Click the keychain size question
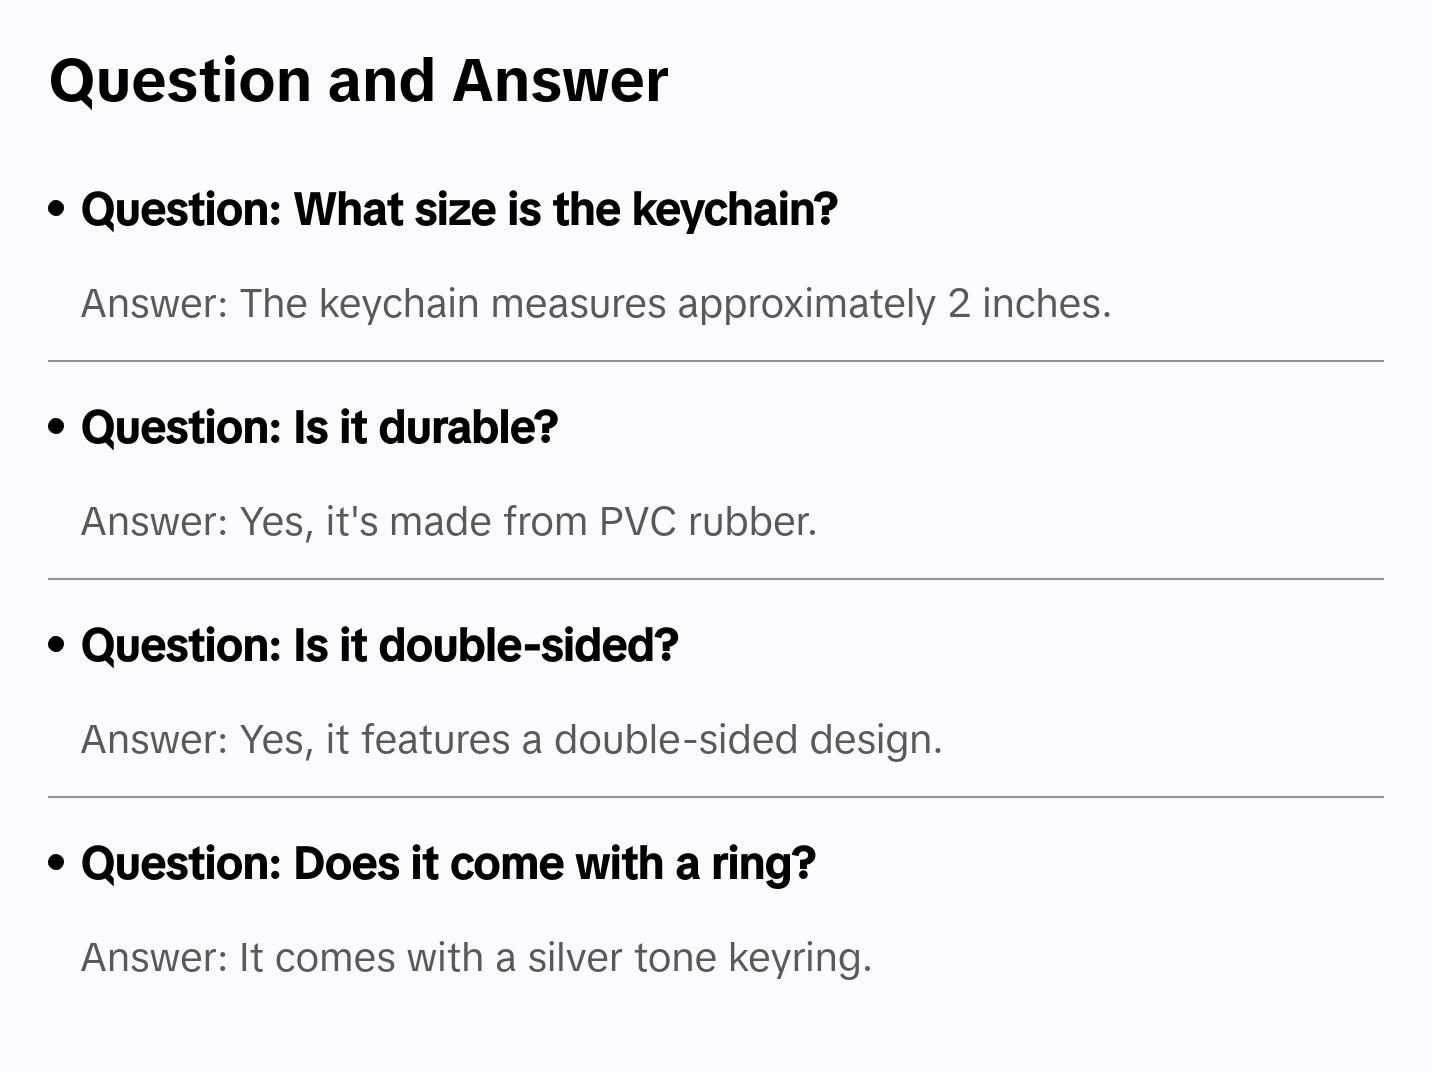The image size is (1432, 1072). pos(459,210)
